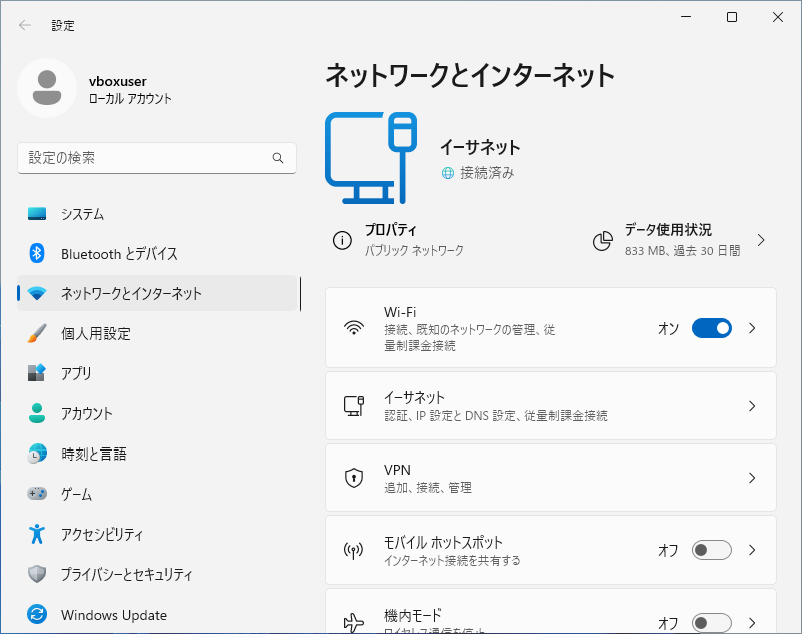
Task: Click the ゲーム controller icon
Action: coord(37,493)
